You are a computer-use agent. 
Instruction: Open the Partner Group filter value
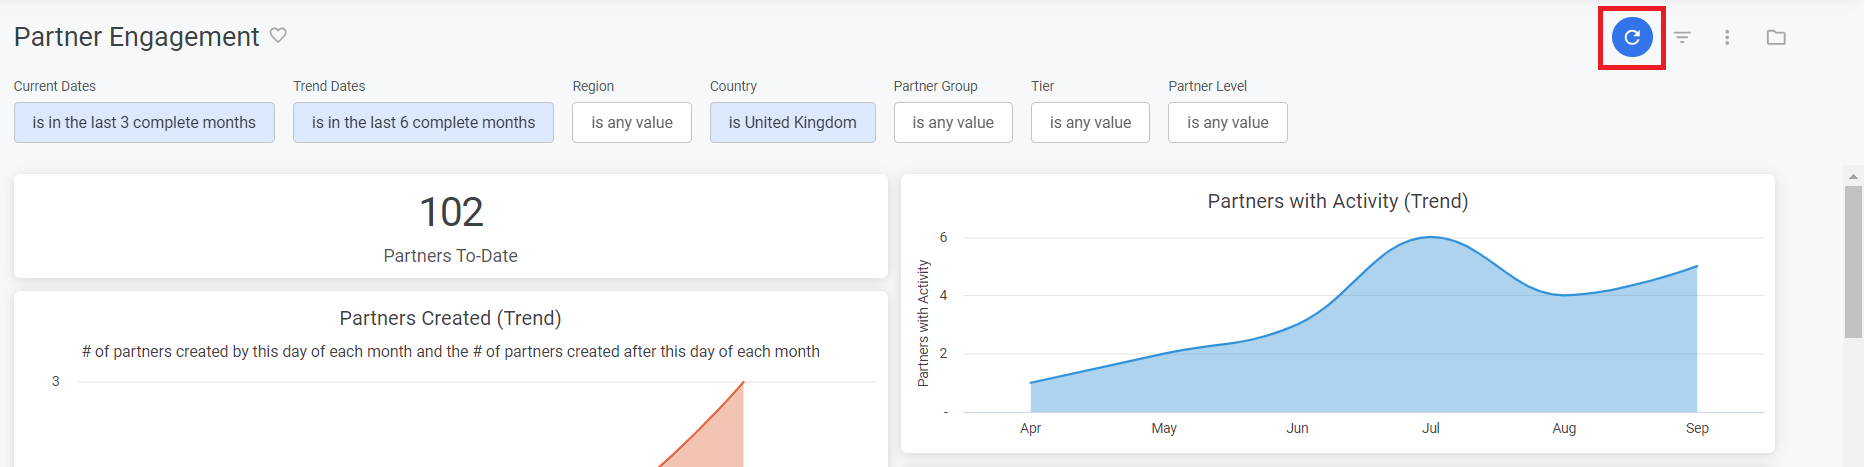click(953, 122)
